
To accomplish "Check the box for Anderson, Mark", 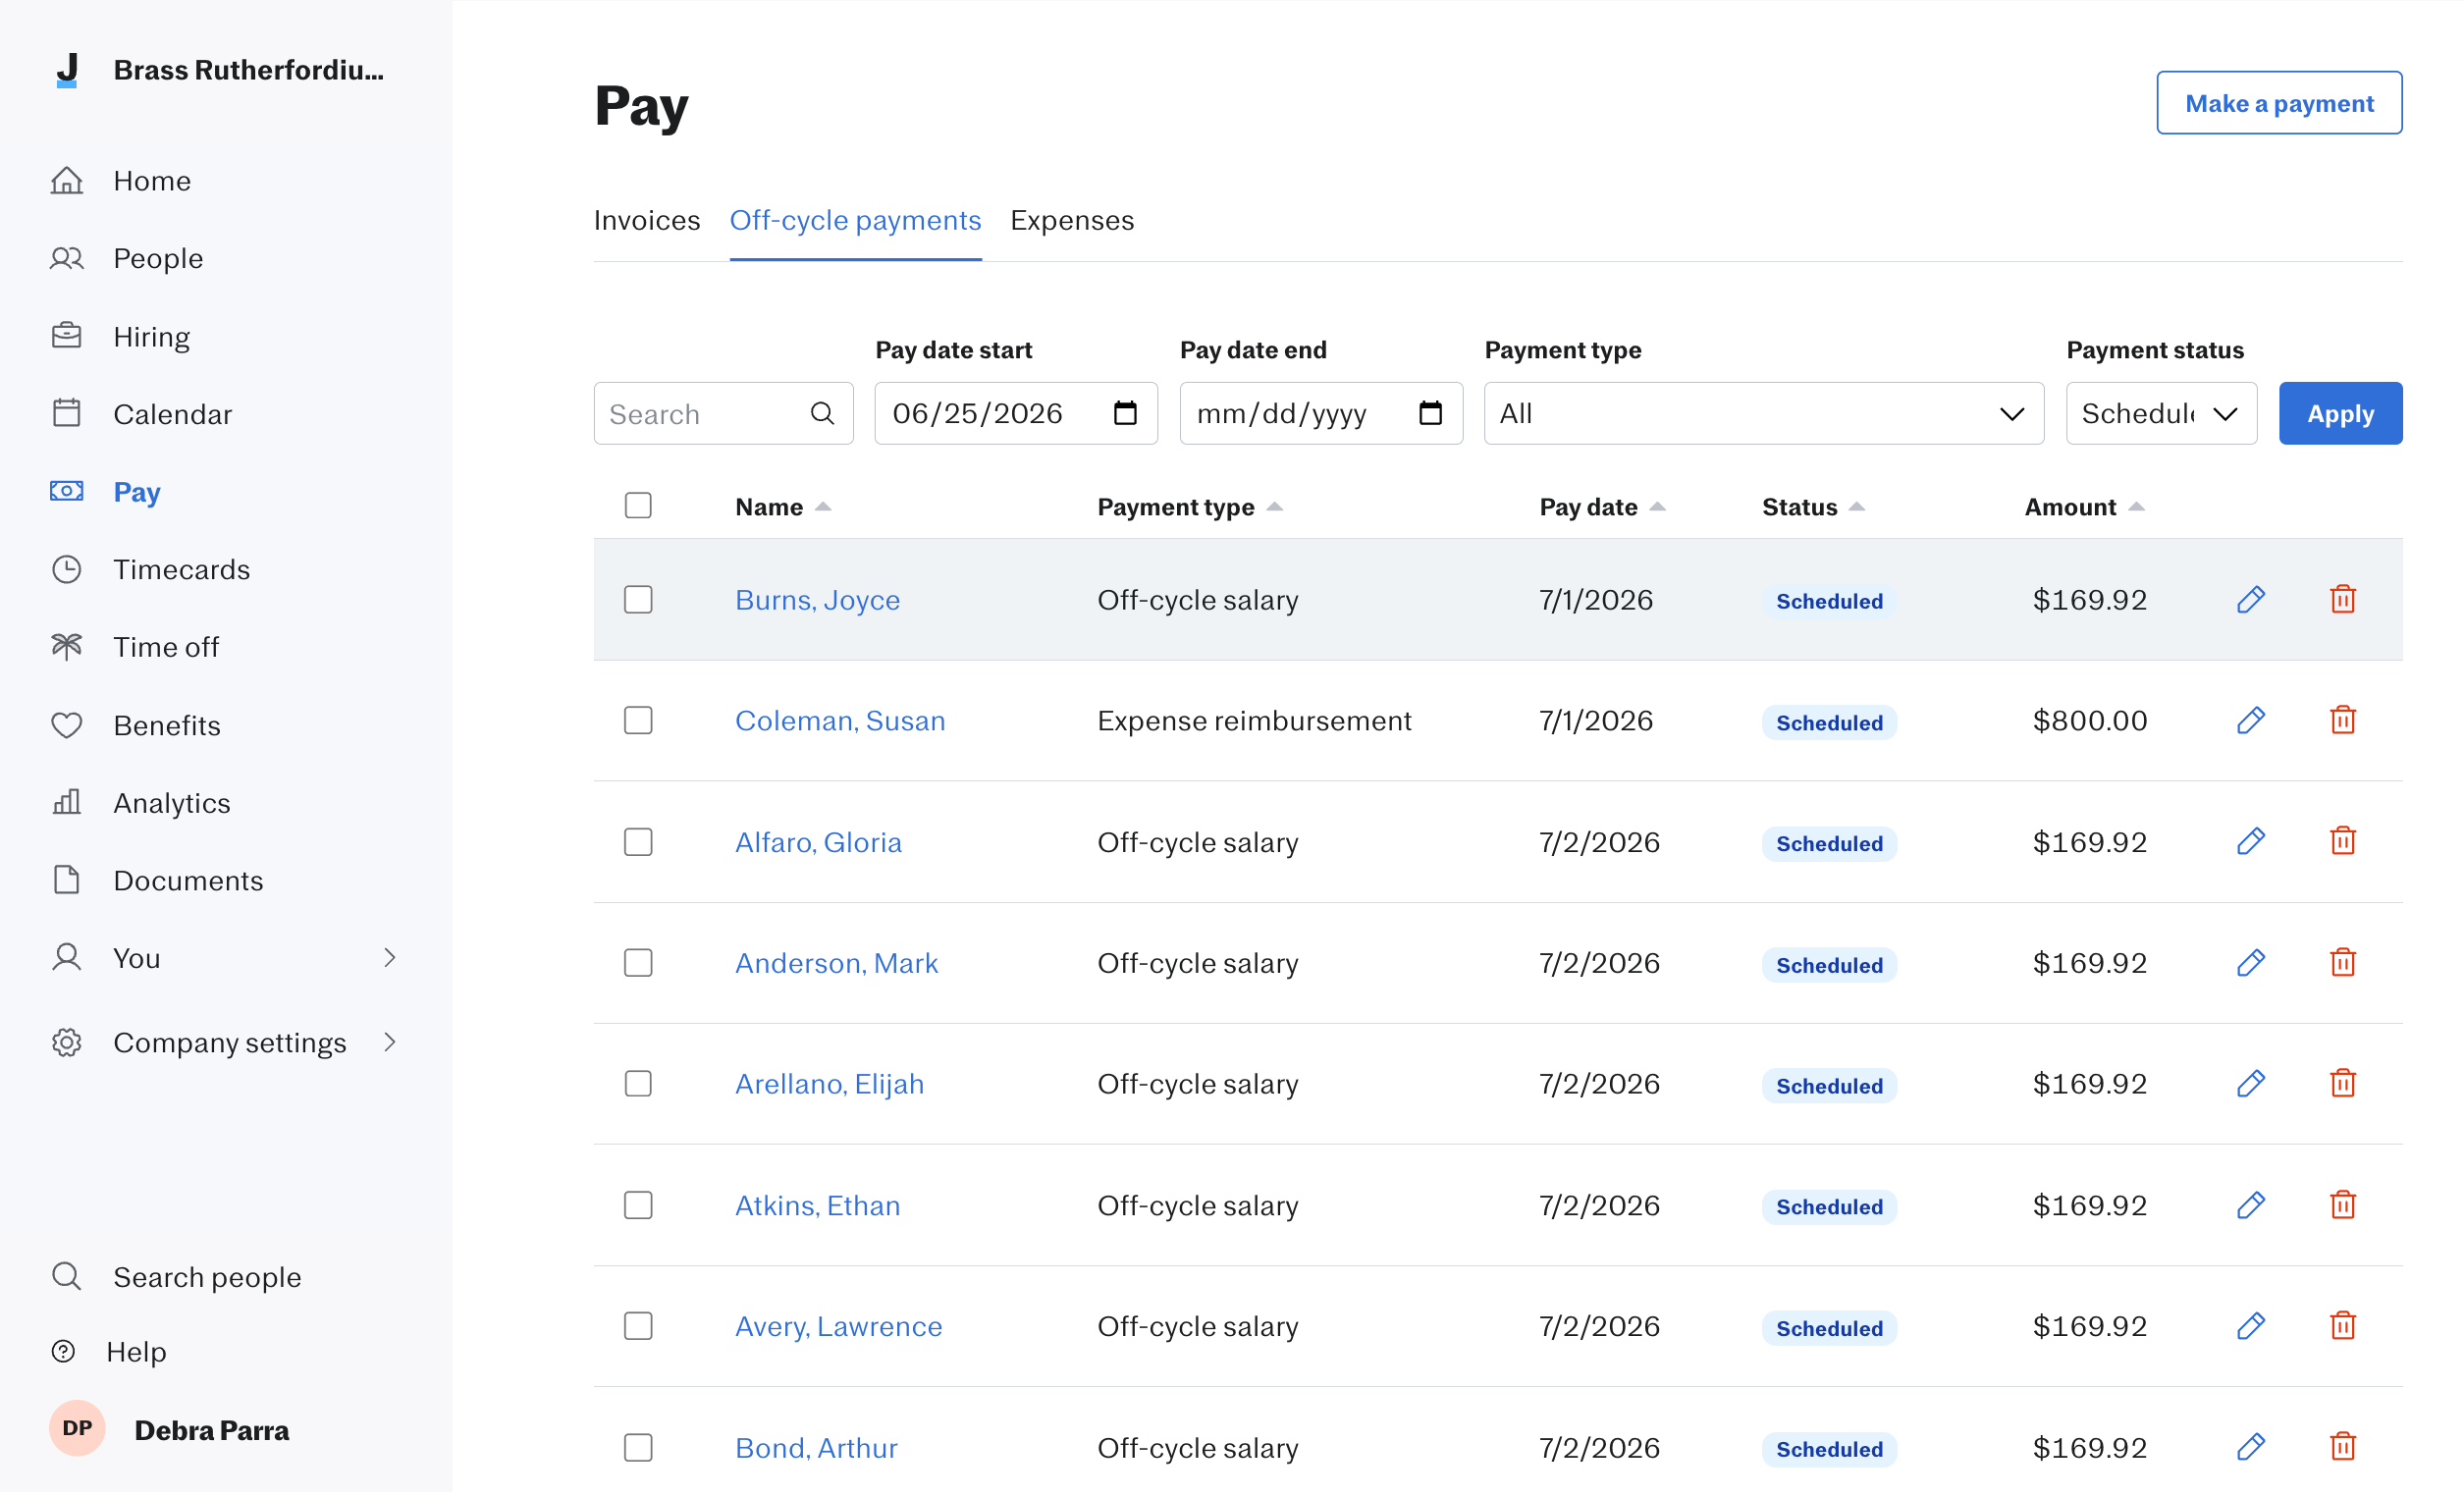I will coord(638,965).
